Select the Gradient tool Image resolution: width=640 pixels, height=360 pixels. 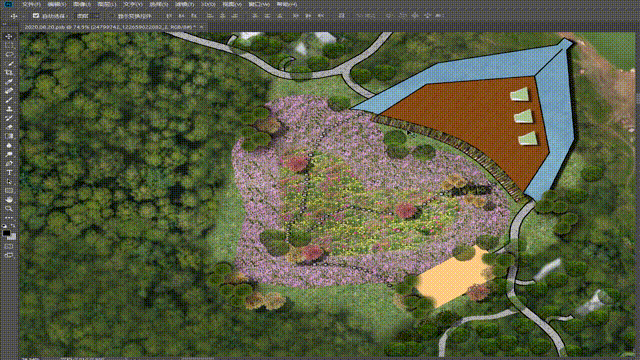coord(9,136)
